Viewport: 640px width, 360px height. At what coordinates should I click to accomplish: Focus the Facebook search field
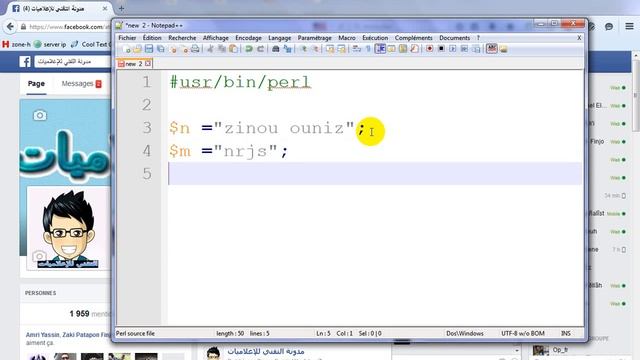point(73,62)
